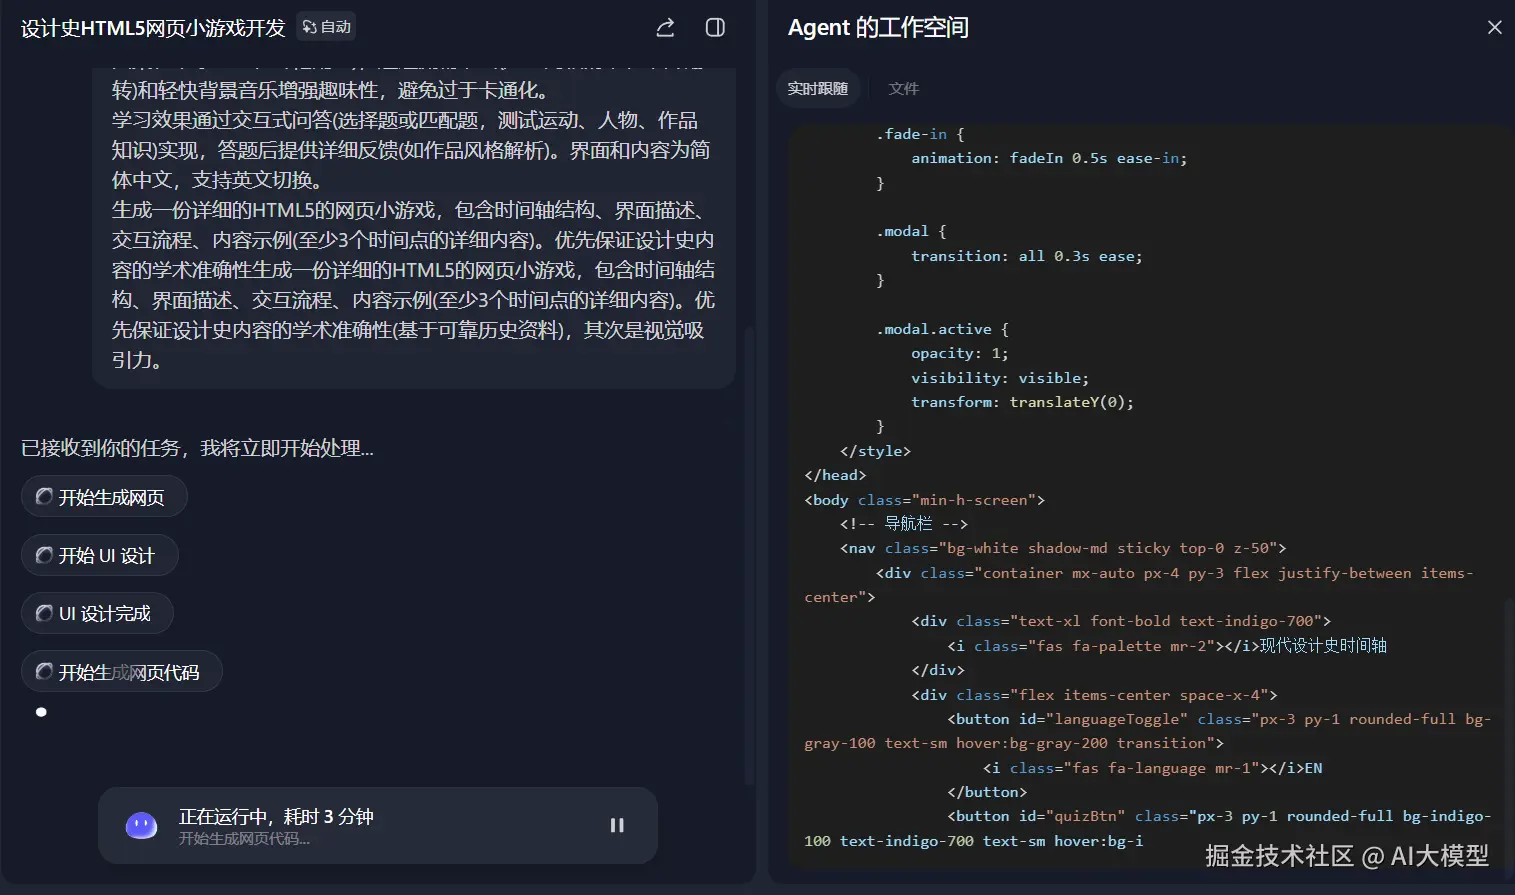Click the 设计史HTML5网页小游戏开发 conversation title

tap(153, 28)
